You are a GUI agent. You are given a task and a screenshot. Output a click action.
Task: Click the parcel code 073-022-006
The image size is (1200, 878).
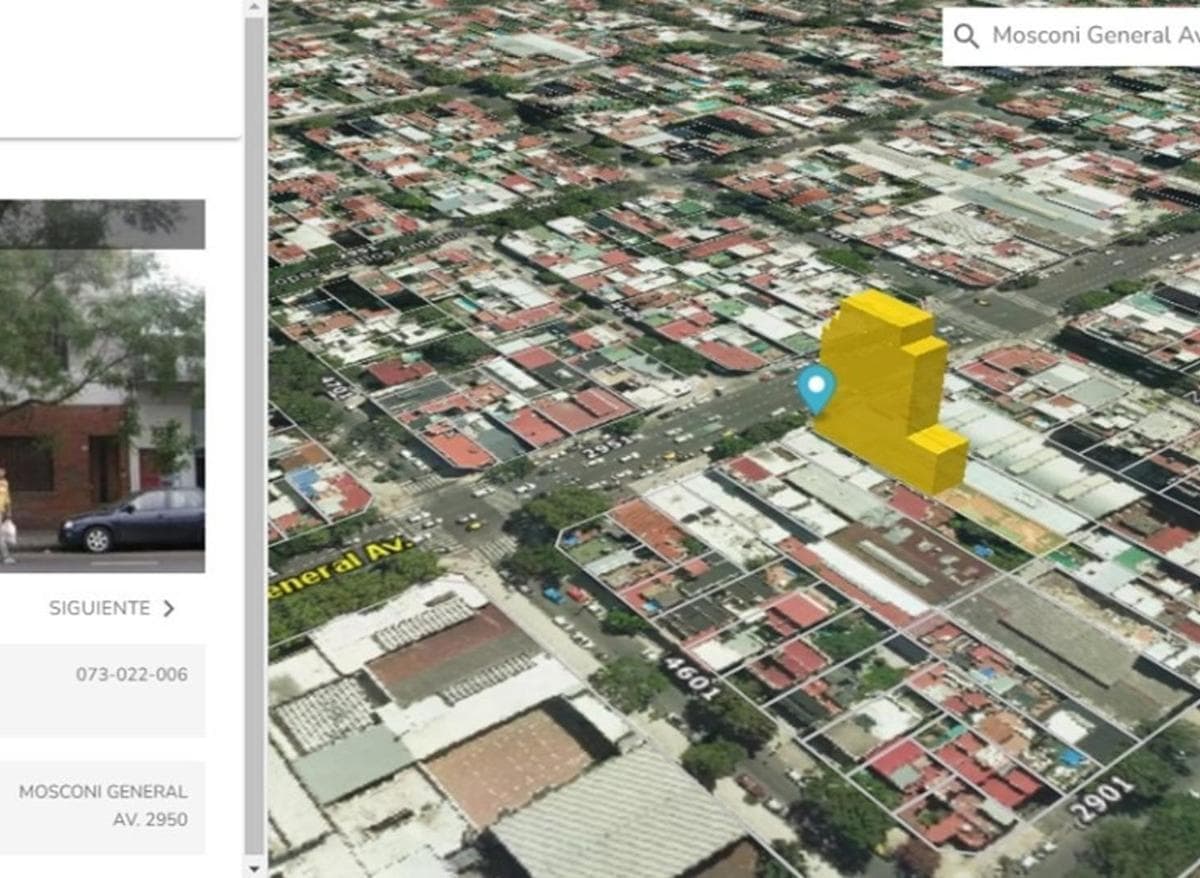pos(131,675)
